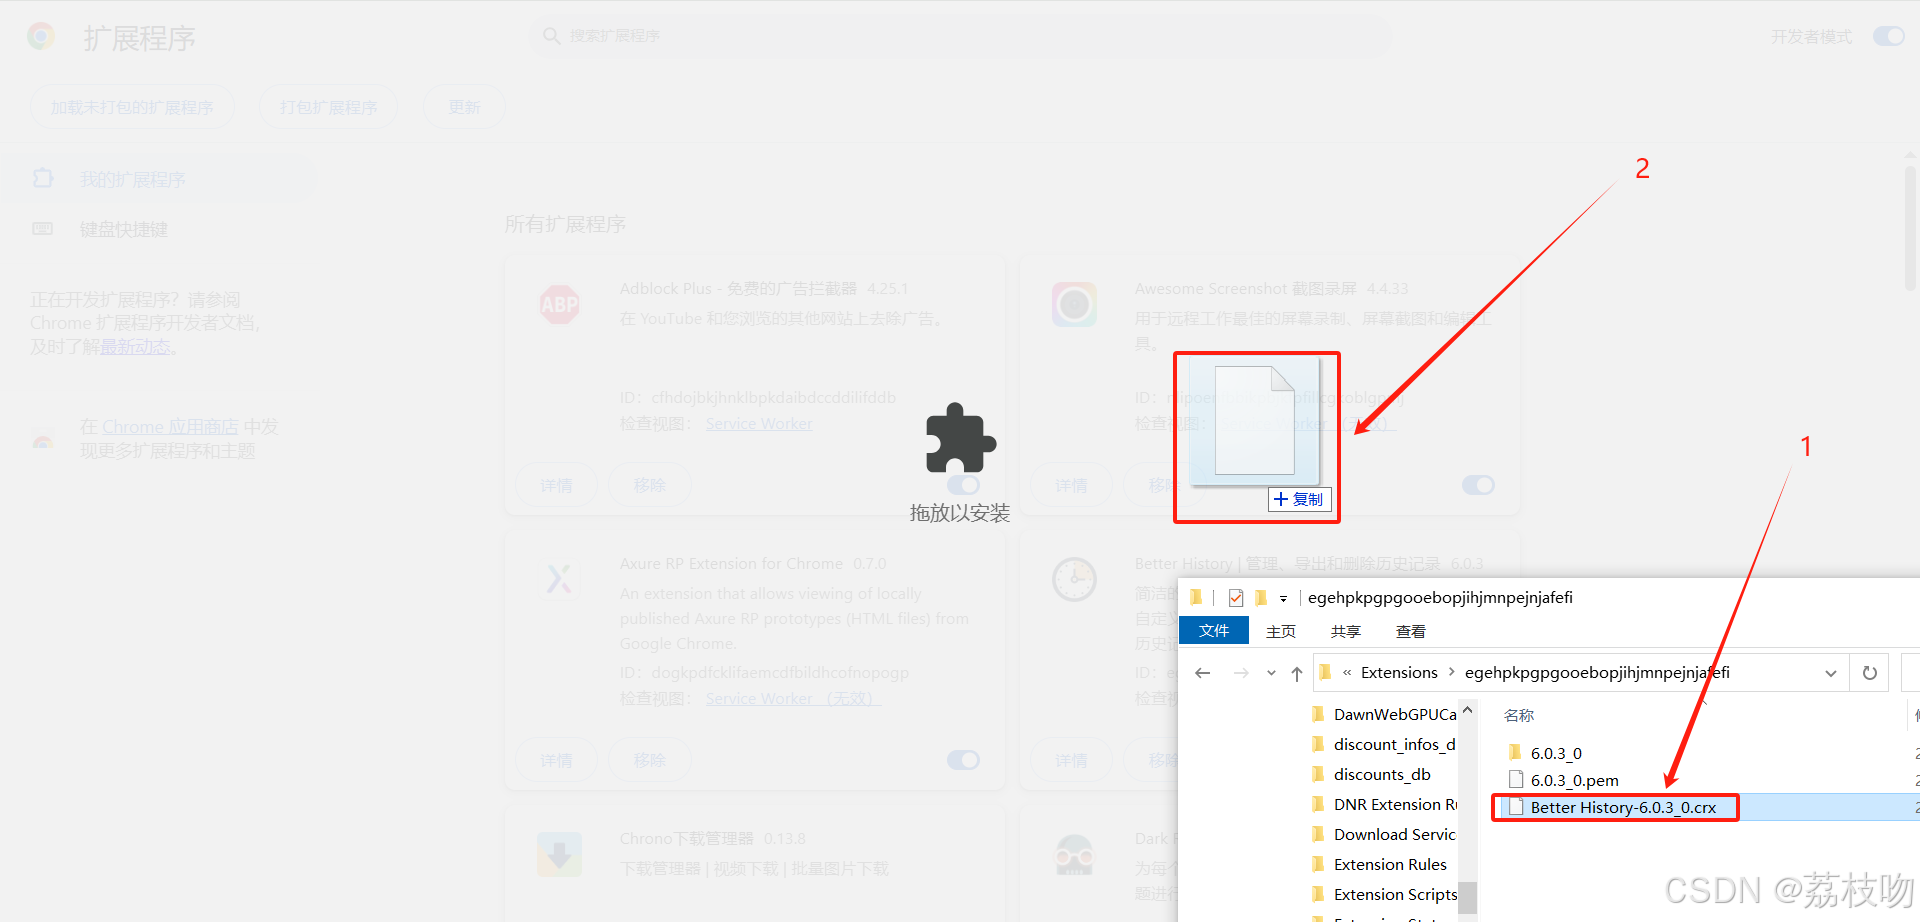Click the folder icon in Explorer title bar

[1196, 598]
